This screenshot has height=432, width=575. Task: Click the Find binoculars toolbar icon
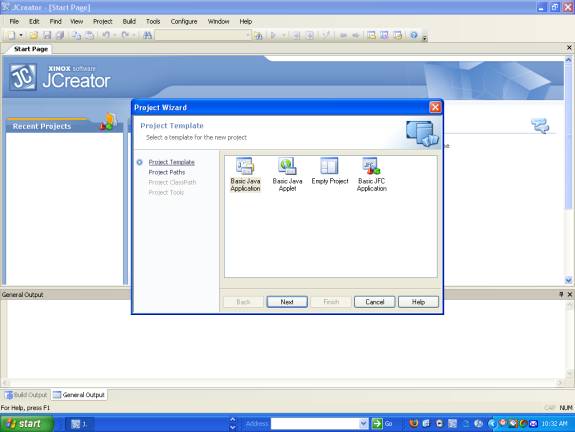pos(147,35)
